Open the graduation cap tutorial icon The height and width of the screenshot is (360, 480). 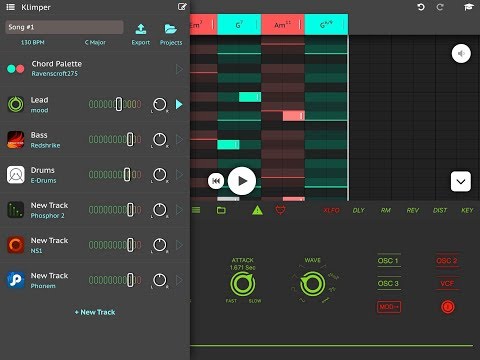coord(469,7)
